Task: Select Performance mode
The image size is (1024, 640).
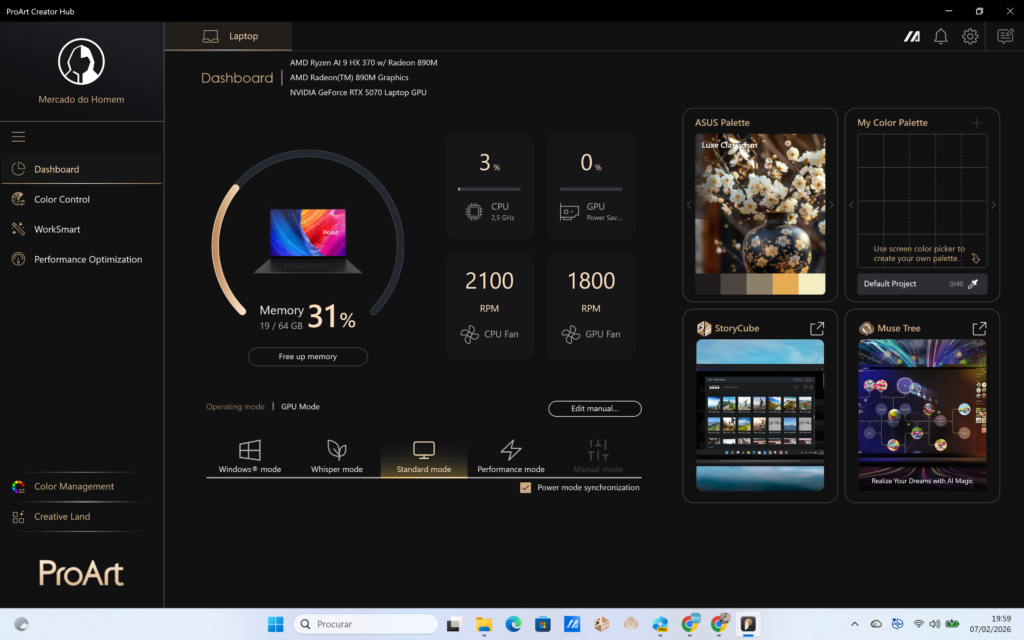Action: (510, 455)
